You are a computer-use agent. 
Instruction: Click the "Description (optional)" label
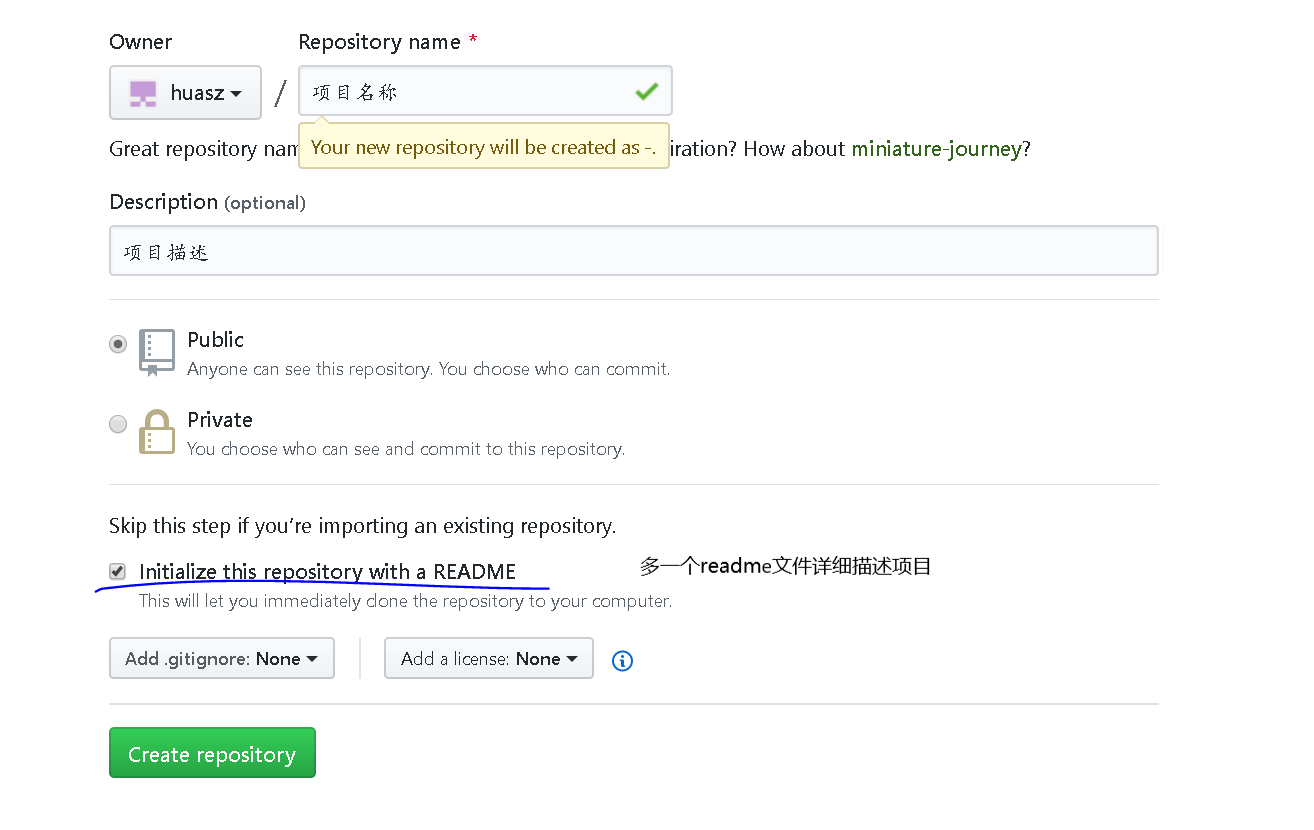pyautogui.click(x=207, y=202)
